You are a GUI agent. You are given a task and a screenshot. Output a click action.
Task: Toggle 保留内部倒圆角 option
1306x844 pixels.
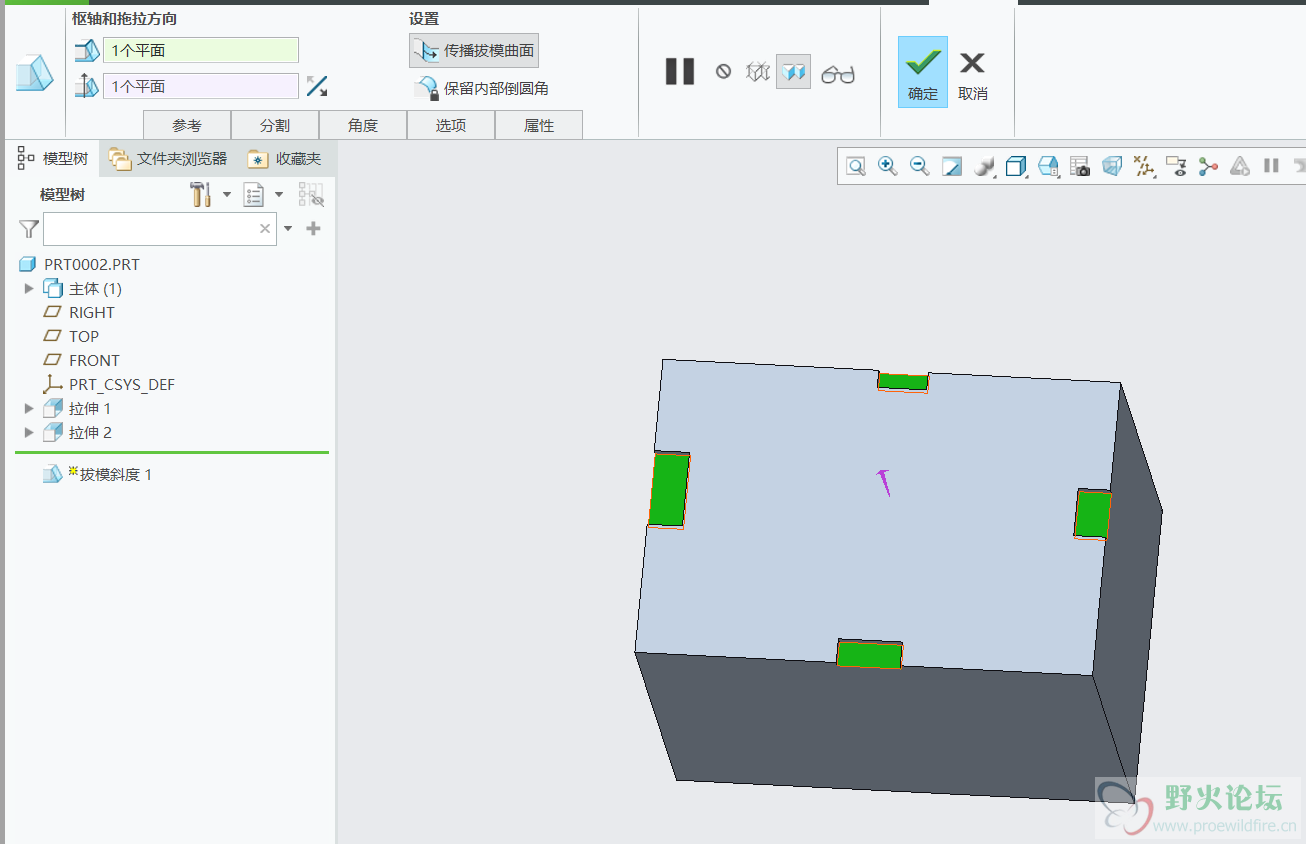pyautogui.click(x=481, y=88)
